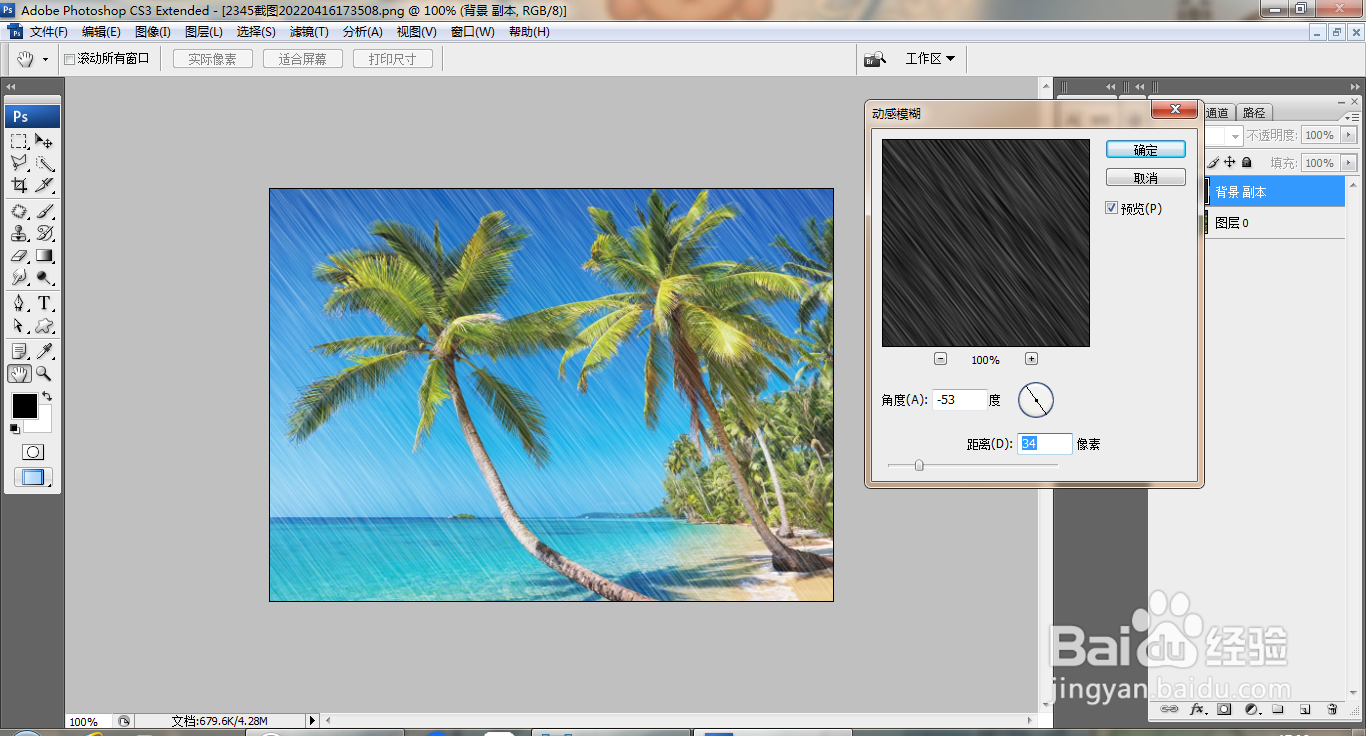Screen dimensions: 1366x736
Task: Switch to the 路径 tab
Action: tap(1253, 113)
